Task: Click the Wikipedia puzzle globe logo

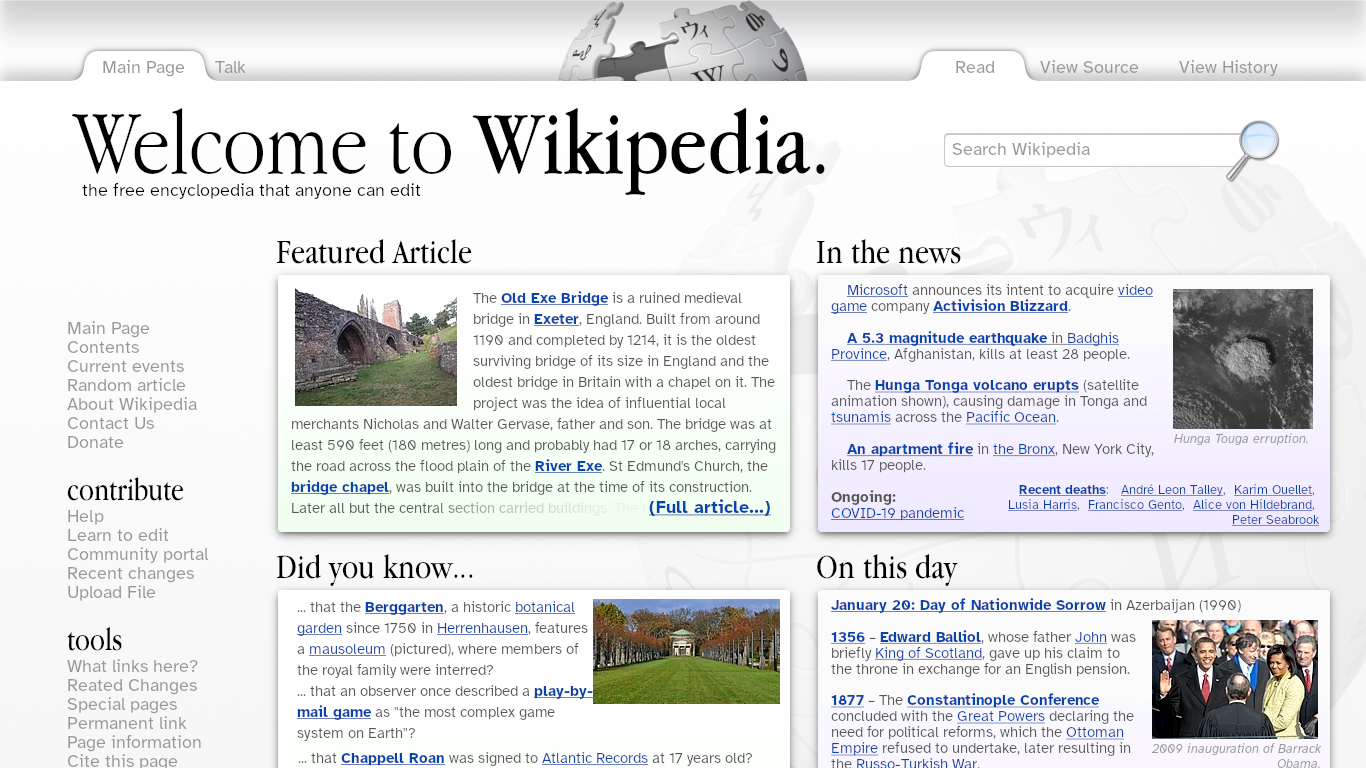Action: (x=683, y=42)
